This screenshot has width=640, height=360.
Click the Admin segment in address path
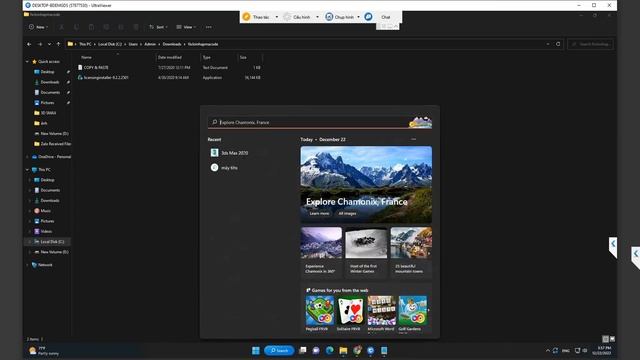click(x=150, y=44)
